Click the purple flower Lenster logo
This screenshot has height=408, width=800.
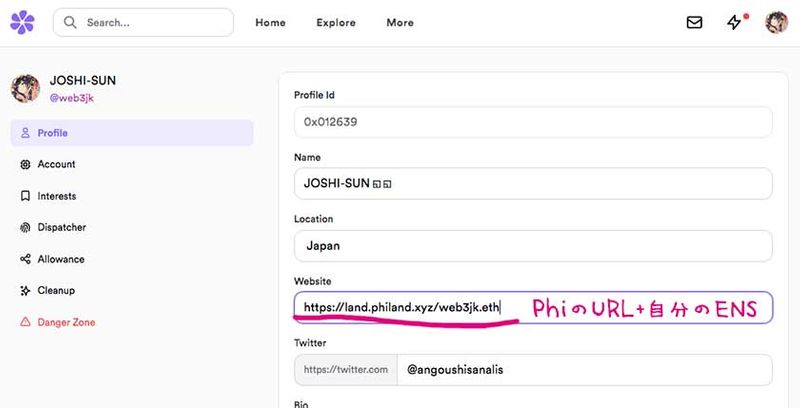(22, 22)
